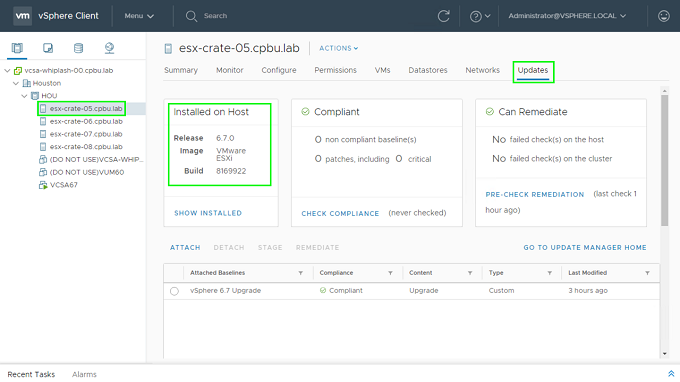Filter the Content column
The width and height of the screenshot is (680, 382).
click(470, 273)
